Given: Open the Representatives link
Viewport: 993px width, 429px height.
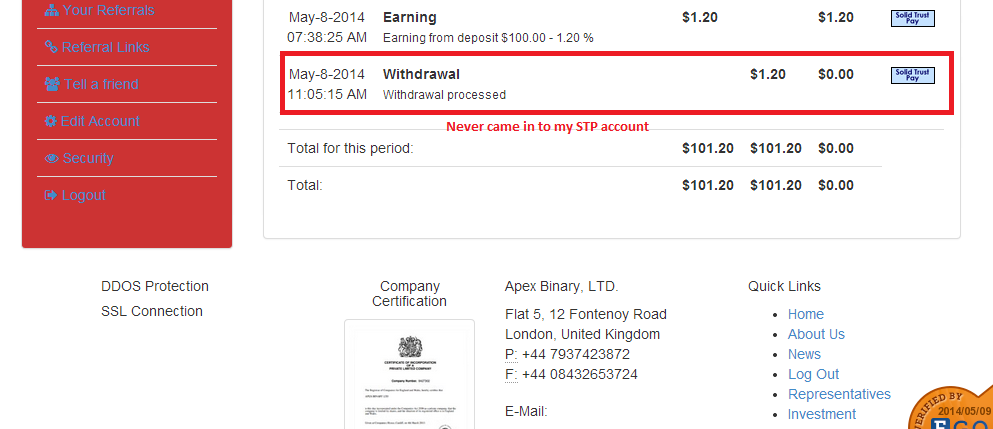Looking at the screenshot, I should click(x=839, y=394).
